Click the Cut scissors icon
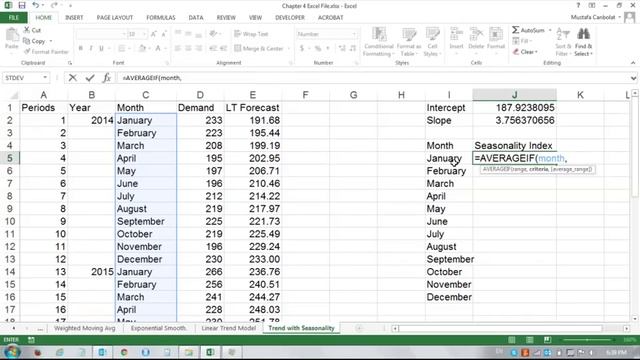Image resolution: width=640 pixels, height=360 pixels. 27,30
